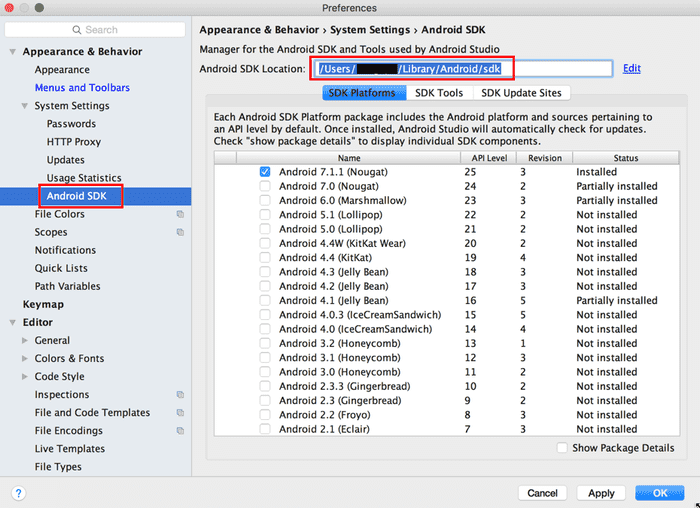Click the project icon beside Scopes
The height and width of the screenshot is (508, 700).
click(180, 232)
